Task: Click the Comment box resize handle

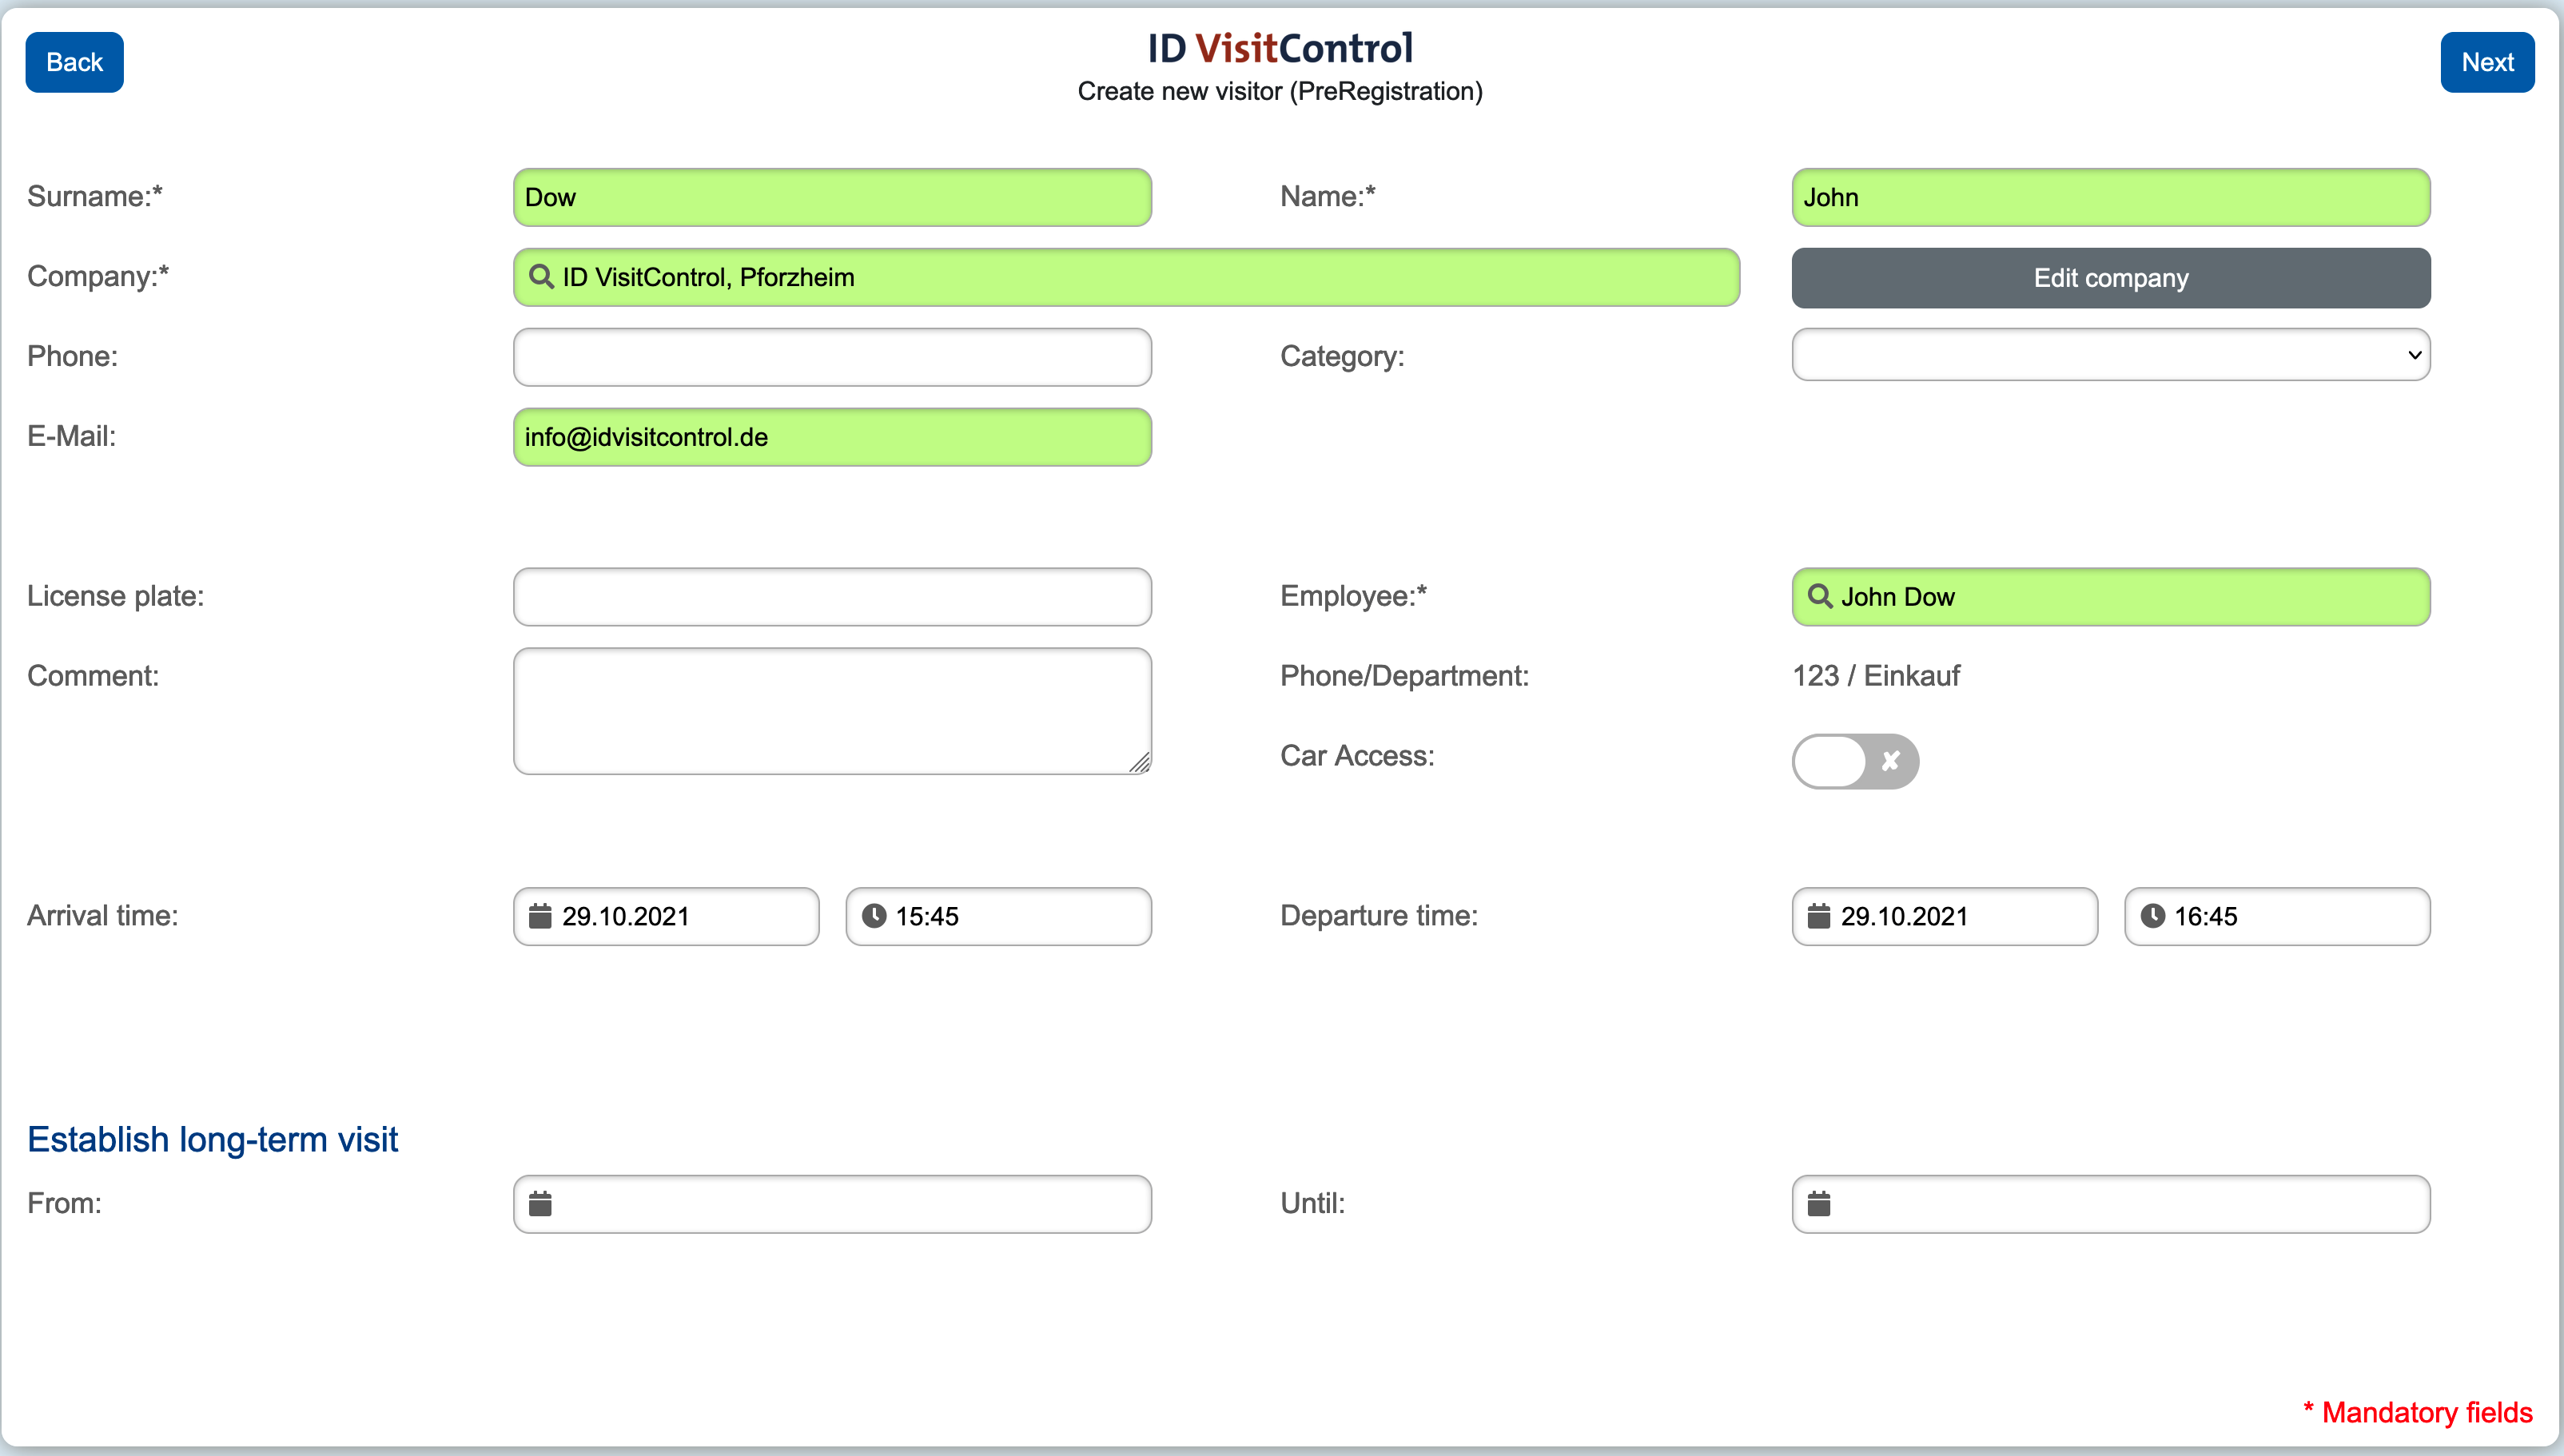Action: [x=1139, y=762]
